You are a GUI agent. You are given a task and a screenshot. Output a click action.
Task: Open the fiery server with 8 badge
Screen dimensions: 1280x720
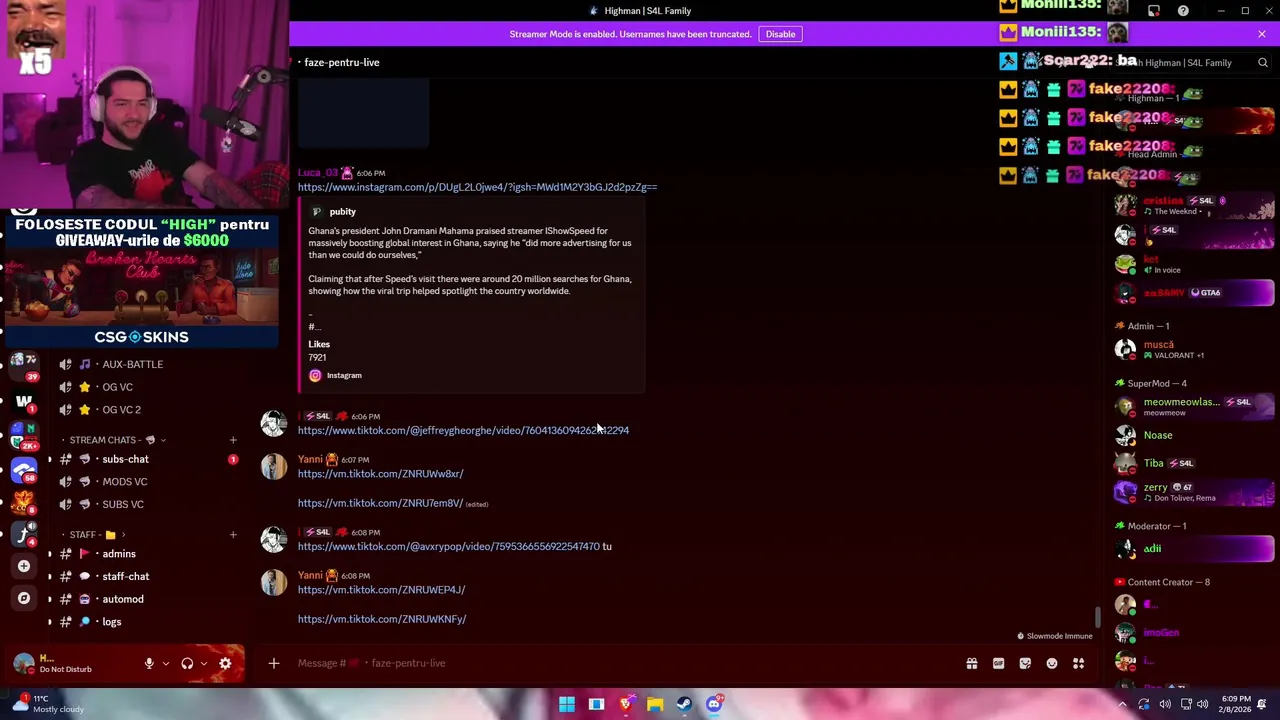[24, 503]
